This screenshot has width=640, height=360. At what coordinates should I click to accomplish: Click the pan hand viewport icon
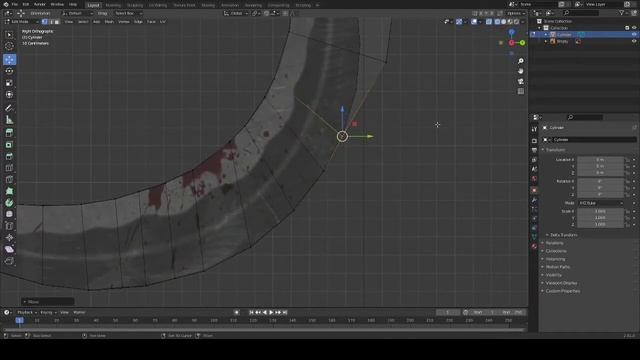tap(521, 71)
